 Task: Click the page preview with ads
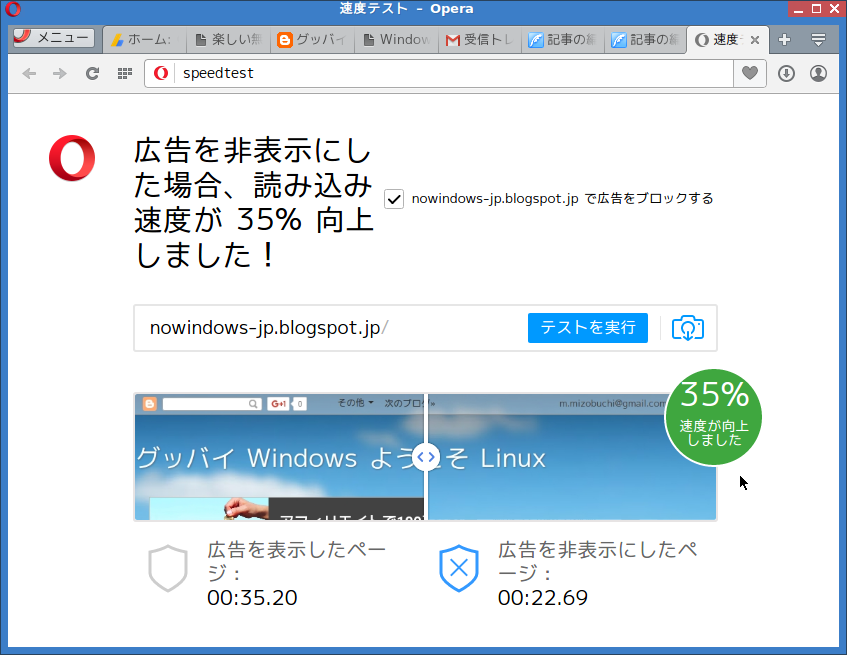point(280,457)
